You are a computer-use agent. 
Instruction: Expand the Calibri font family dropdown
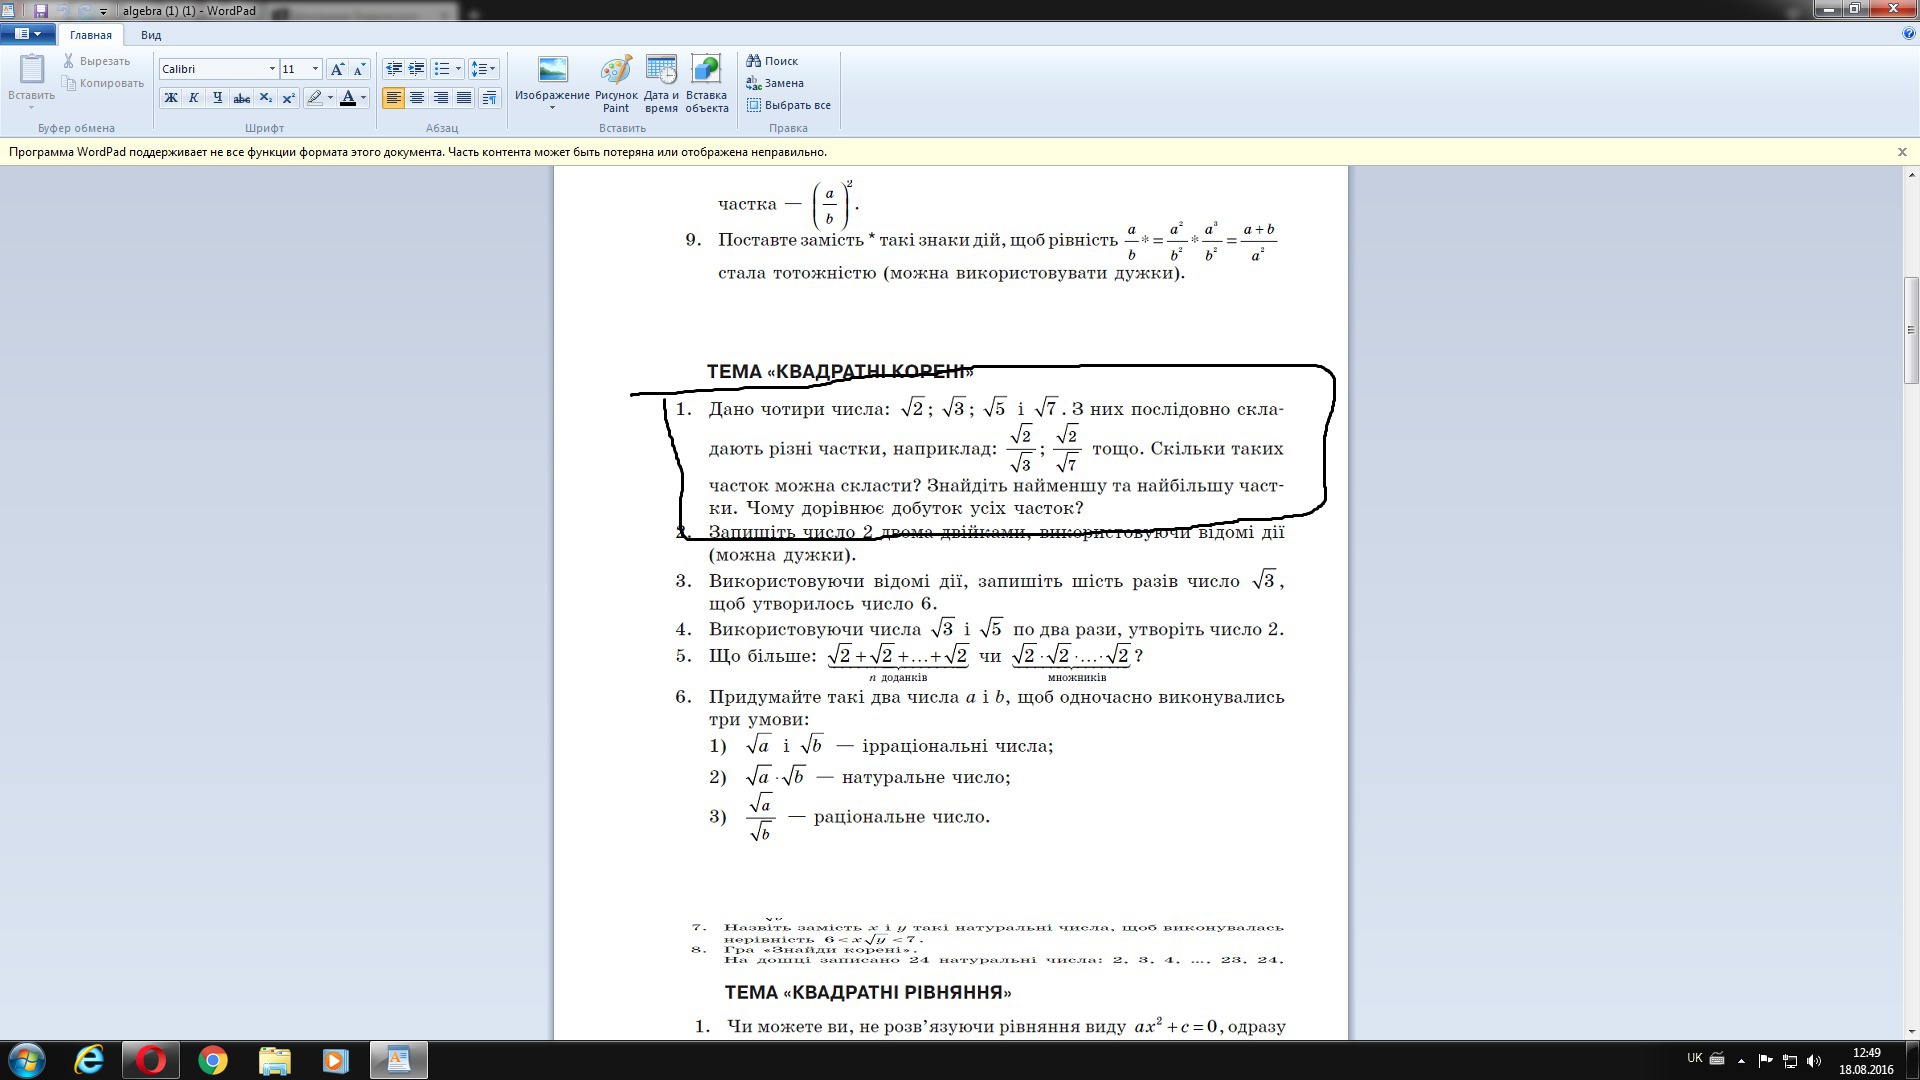272,69
